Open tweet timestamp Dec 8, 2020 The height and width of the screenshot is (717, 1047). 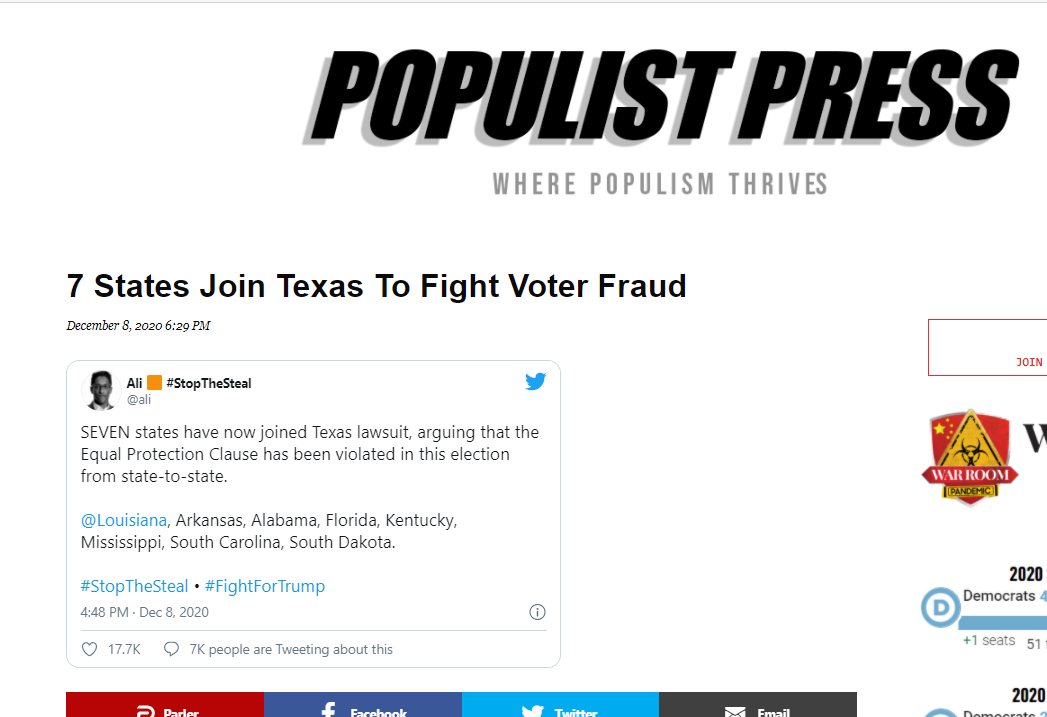point(144,612)
